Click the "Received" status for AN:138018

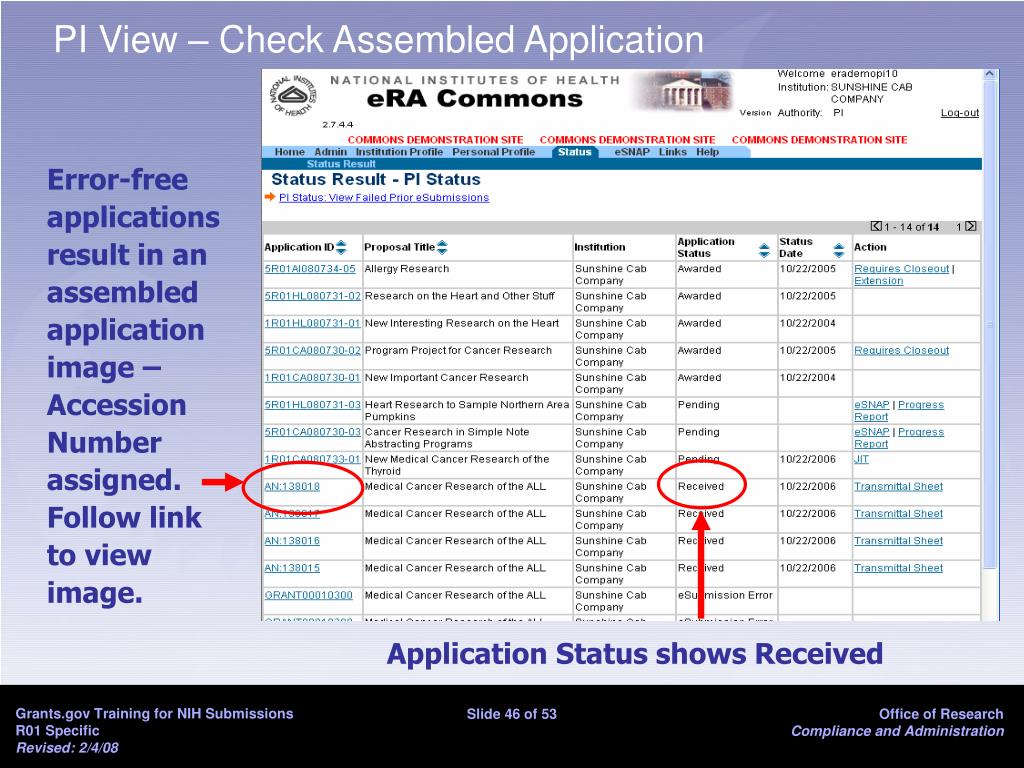(x=701, y=487)
